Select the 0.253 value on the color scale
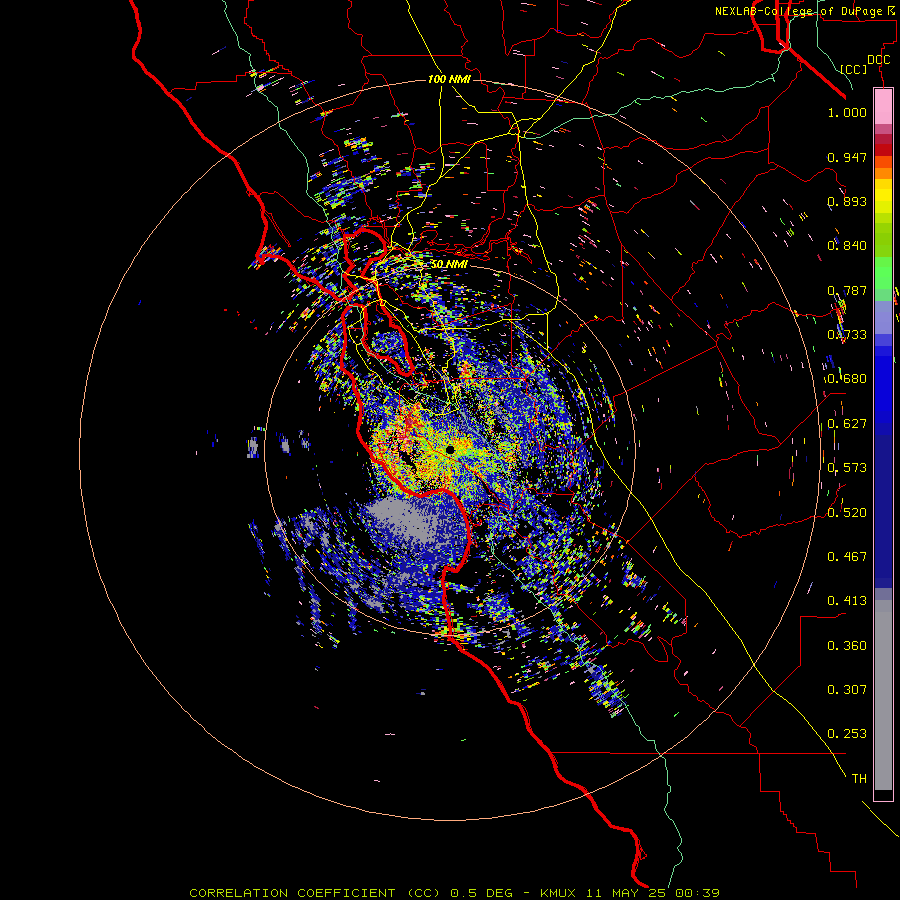900x900 pixels. coord(847,734)
